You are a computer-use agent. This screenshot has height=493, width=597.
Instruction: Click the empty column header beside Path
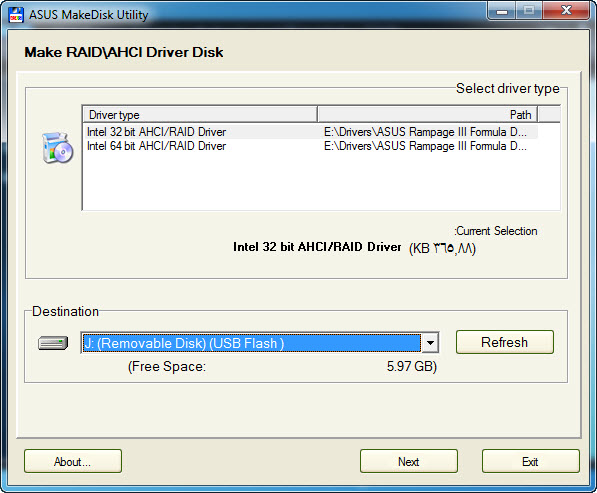coord(549,115)
